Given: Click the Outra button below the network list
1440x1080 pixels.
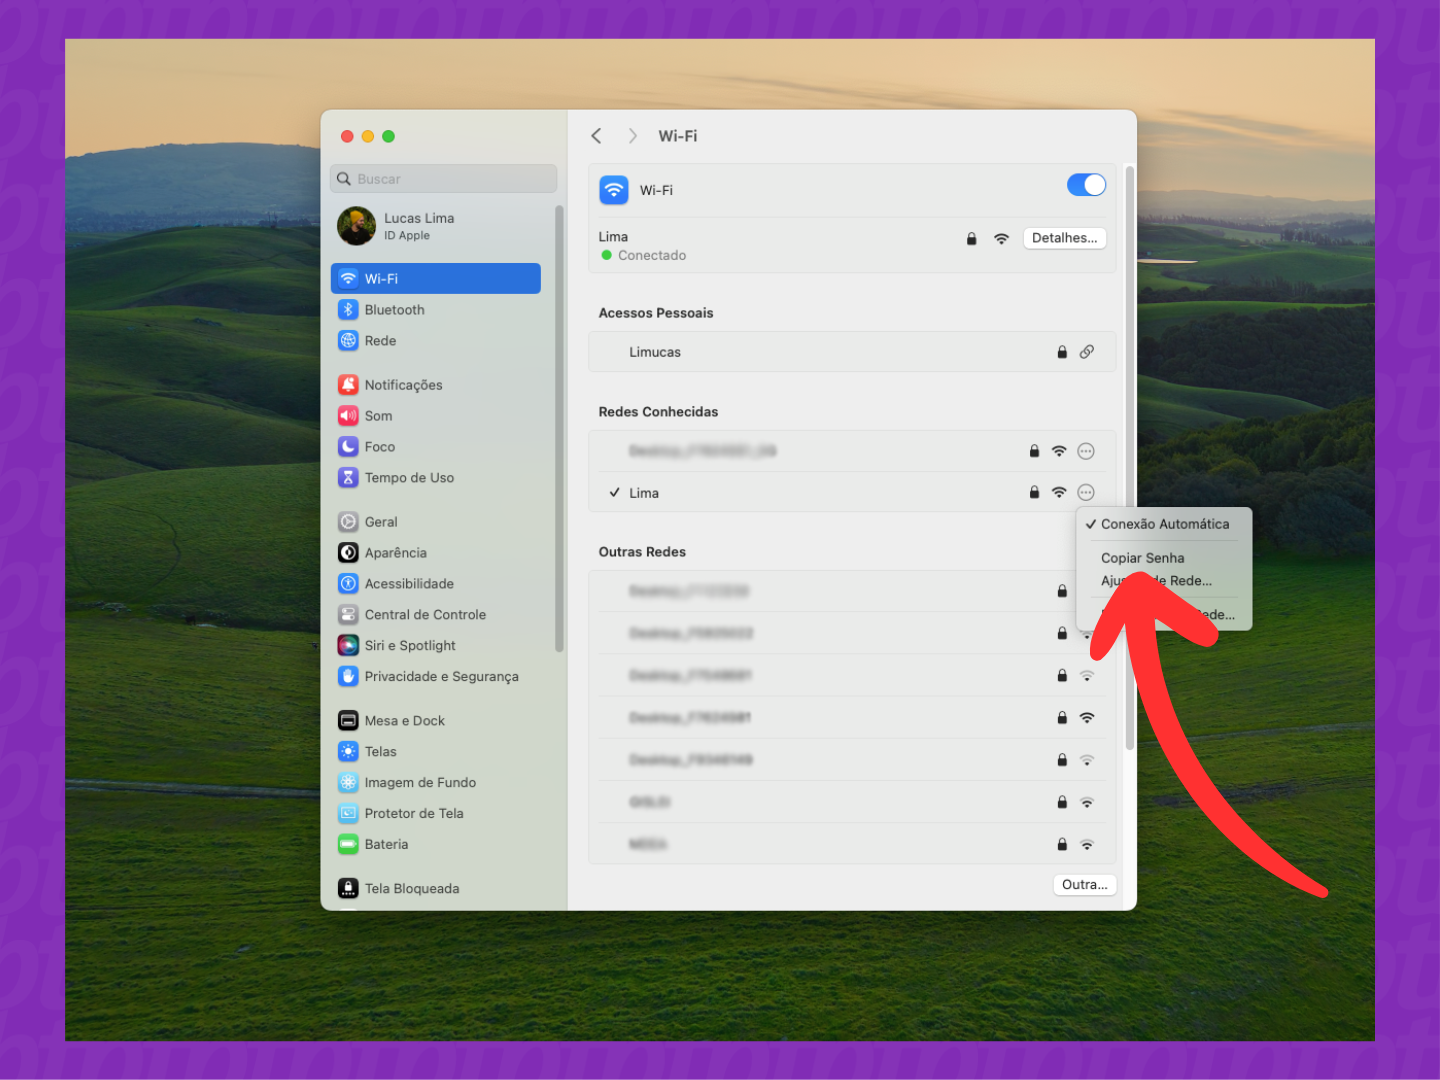Looking at the screenshot, I should click(x=1084, y=884).
